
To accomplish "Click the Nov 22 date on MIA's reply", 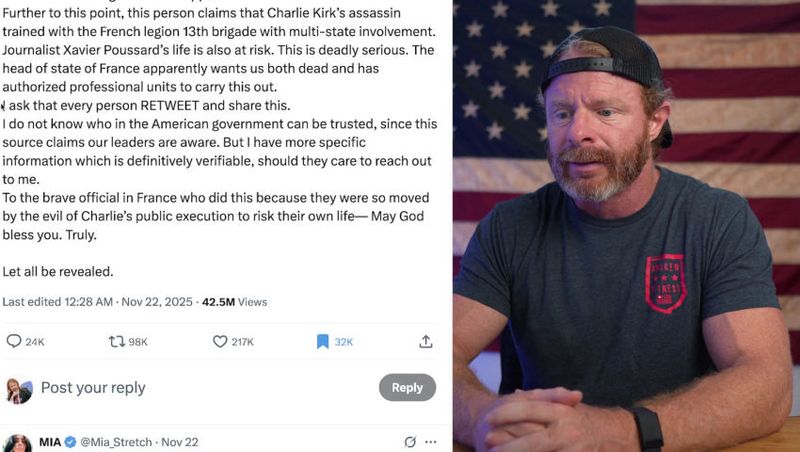I will (x=180, y=442).
